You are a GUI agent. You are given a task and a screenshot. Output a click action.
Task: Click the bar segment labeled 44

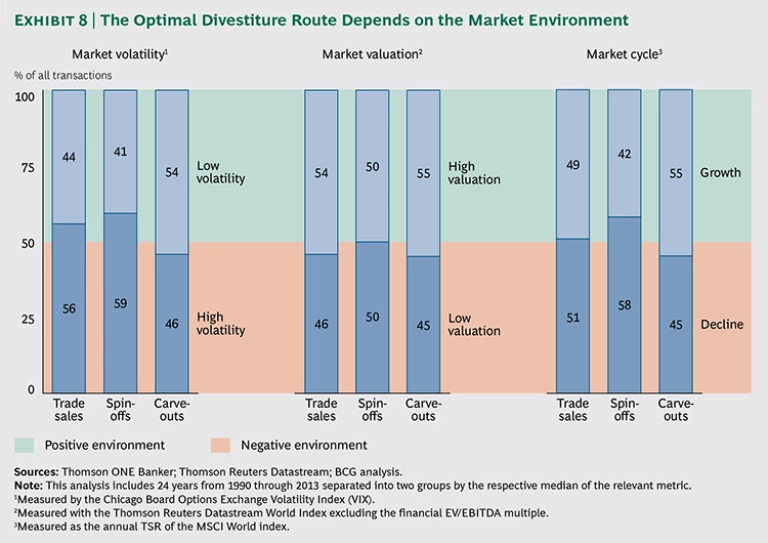pyautogui.click(x=68, y=156)
